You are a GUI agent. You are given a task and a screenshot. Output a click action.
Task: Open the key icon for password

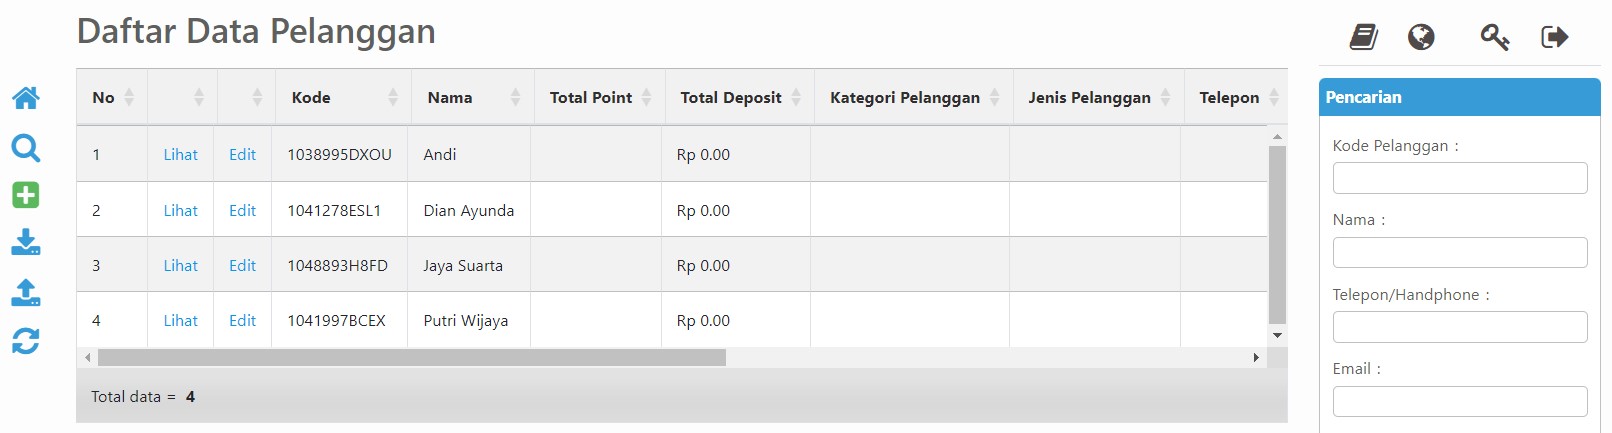1495,37
